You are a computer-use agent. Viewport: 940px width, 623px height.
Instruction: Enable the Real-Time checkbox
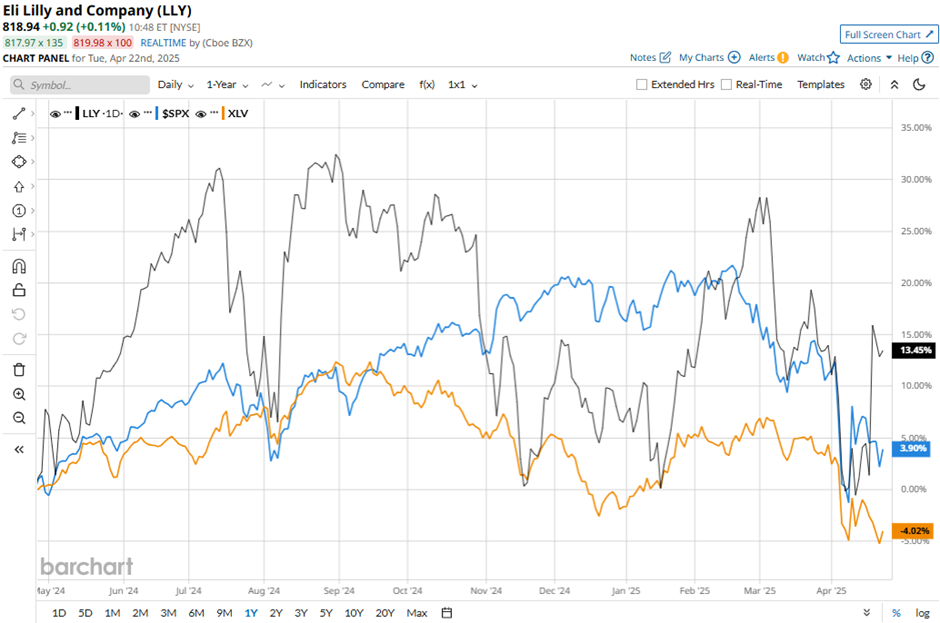click(726, 85)
